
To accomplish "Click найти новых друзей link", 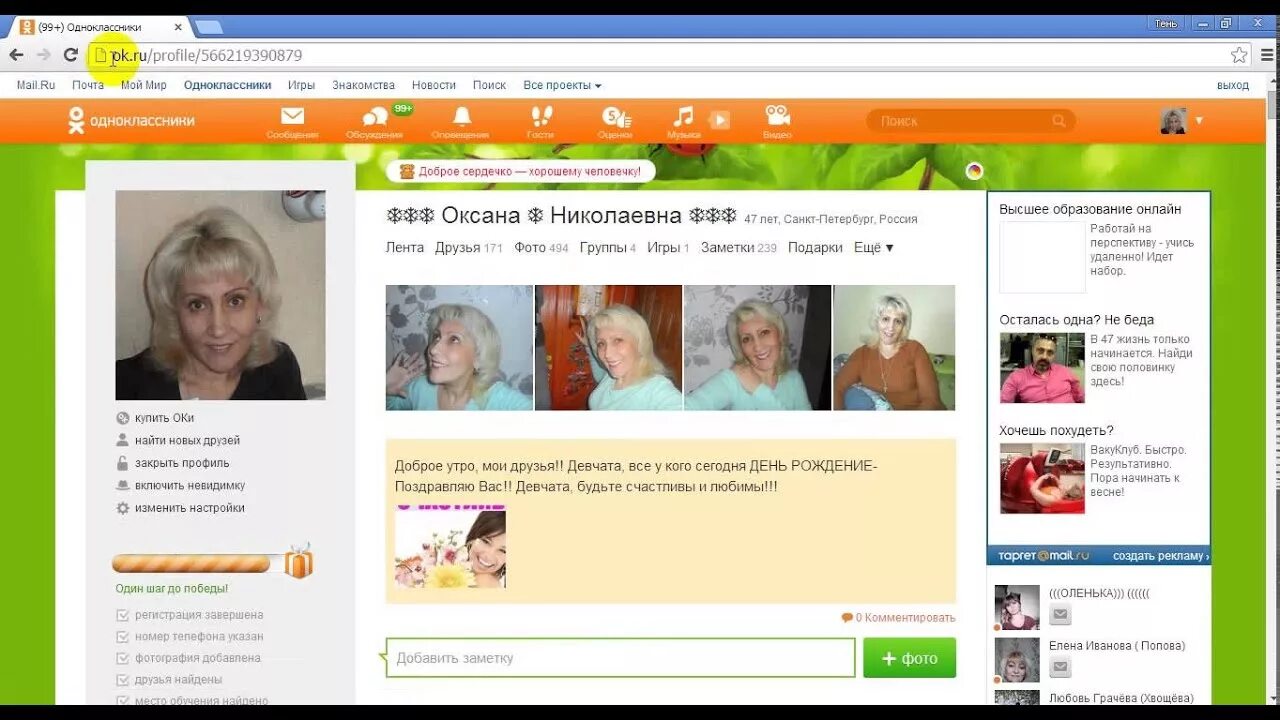I will [x=187, y=441].
